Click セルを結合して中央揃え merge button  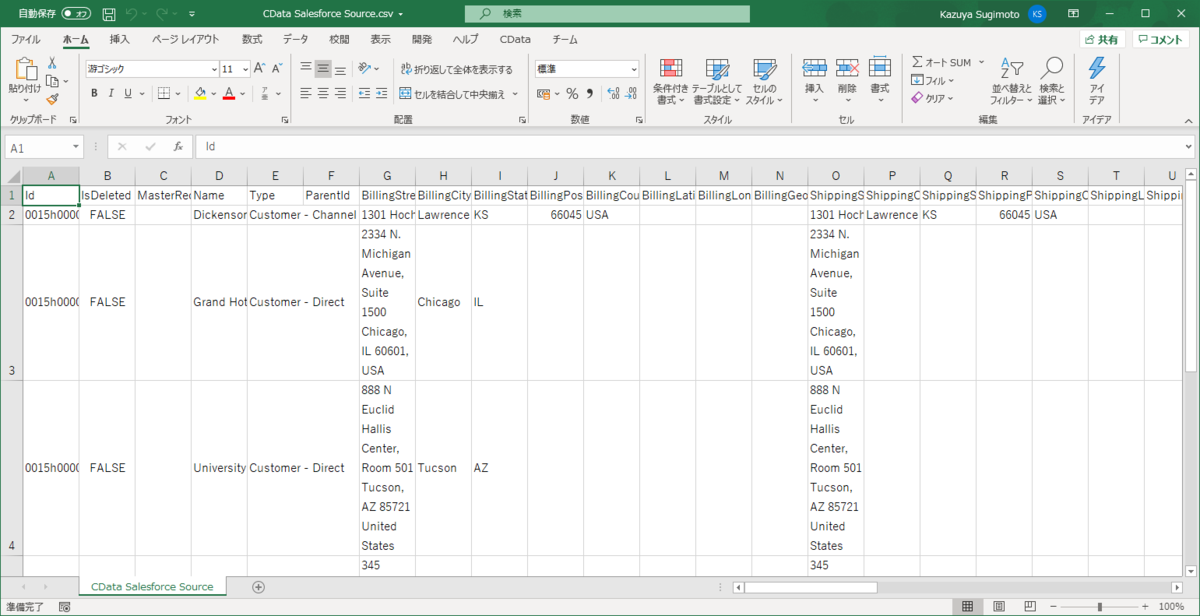[453, 94]
